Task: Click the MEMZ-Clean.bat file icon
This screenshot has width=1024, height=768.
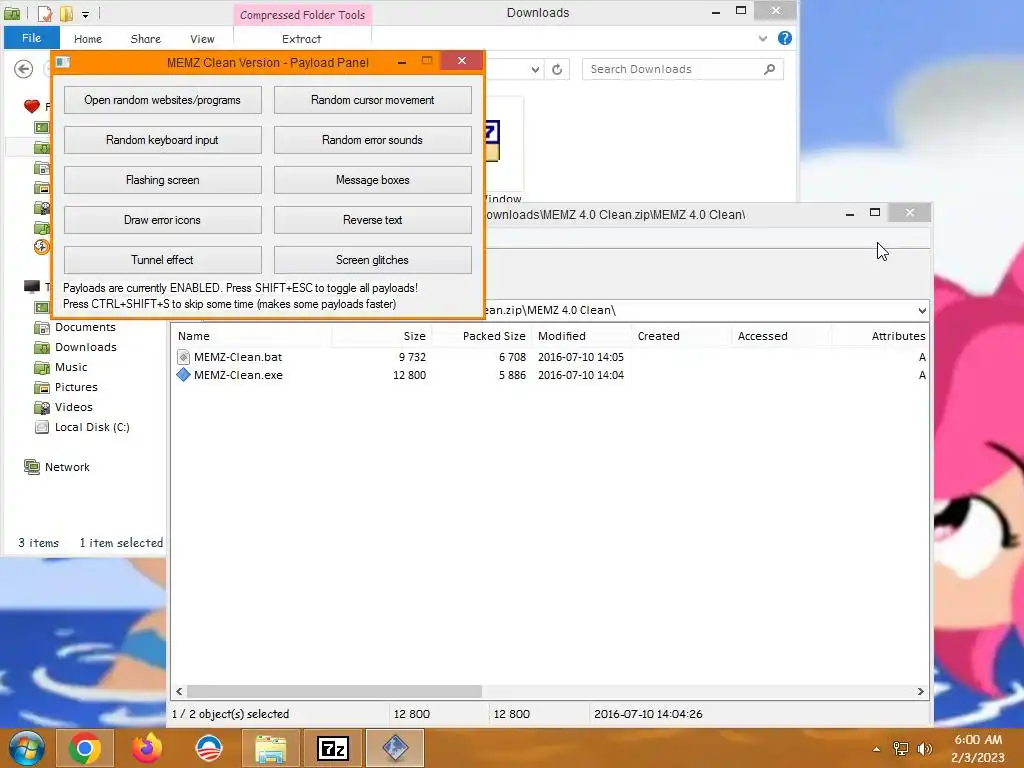Action: [184, 357]
